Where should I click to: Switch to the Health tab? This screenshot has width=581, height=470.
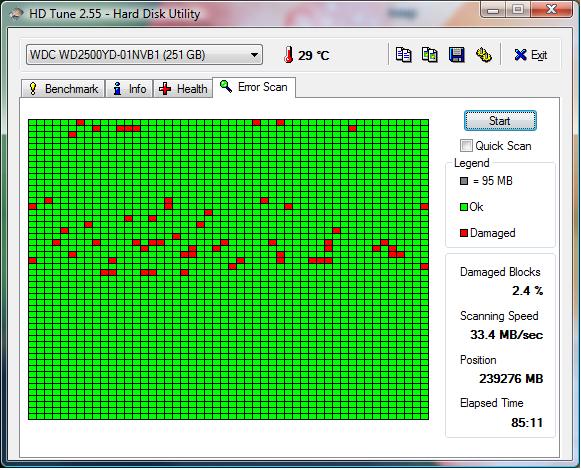(x=183, y=89)
